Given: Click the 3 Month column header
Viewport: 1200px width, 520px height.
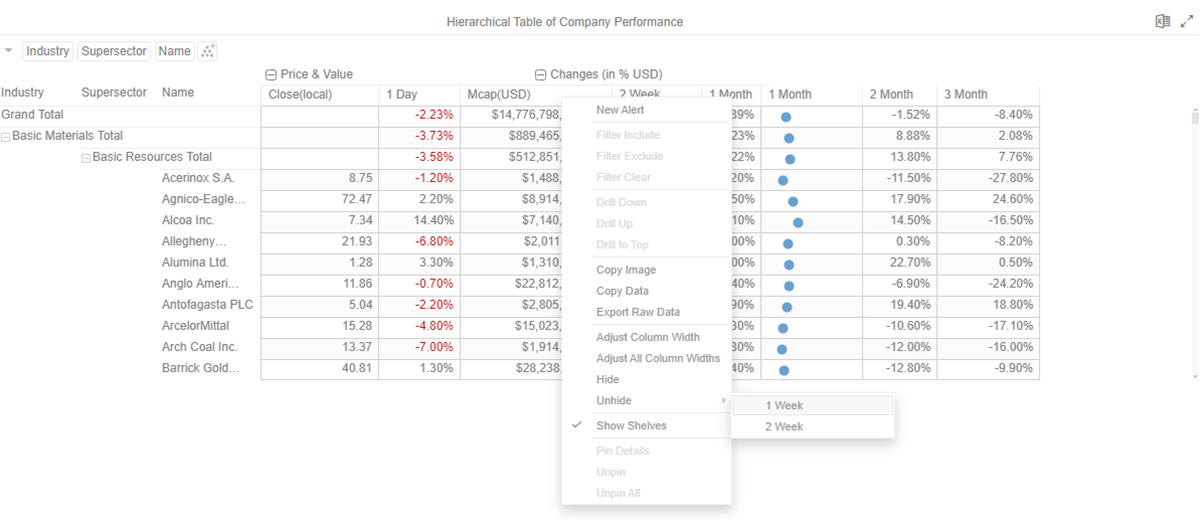Looking at the screenshot, I should (966, 95).
